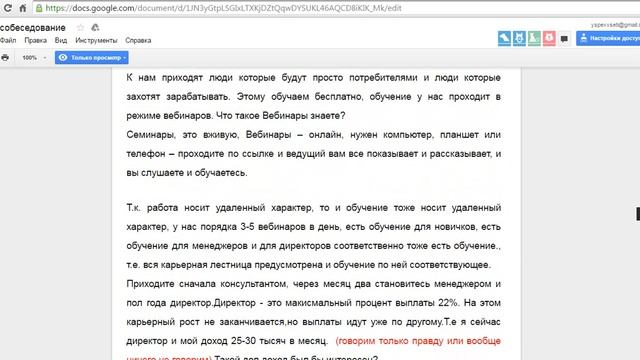Click the red text 'говорим только правду или вообще'
Screen dimensions: 640x360
(x=420, y=341)
